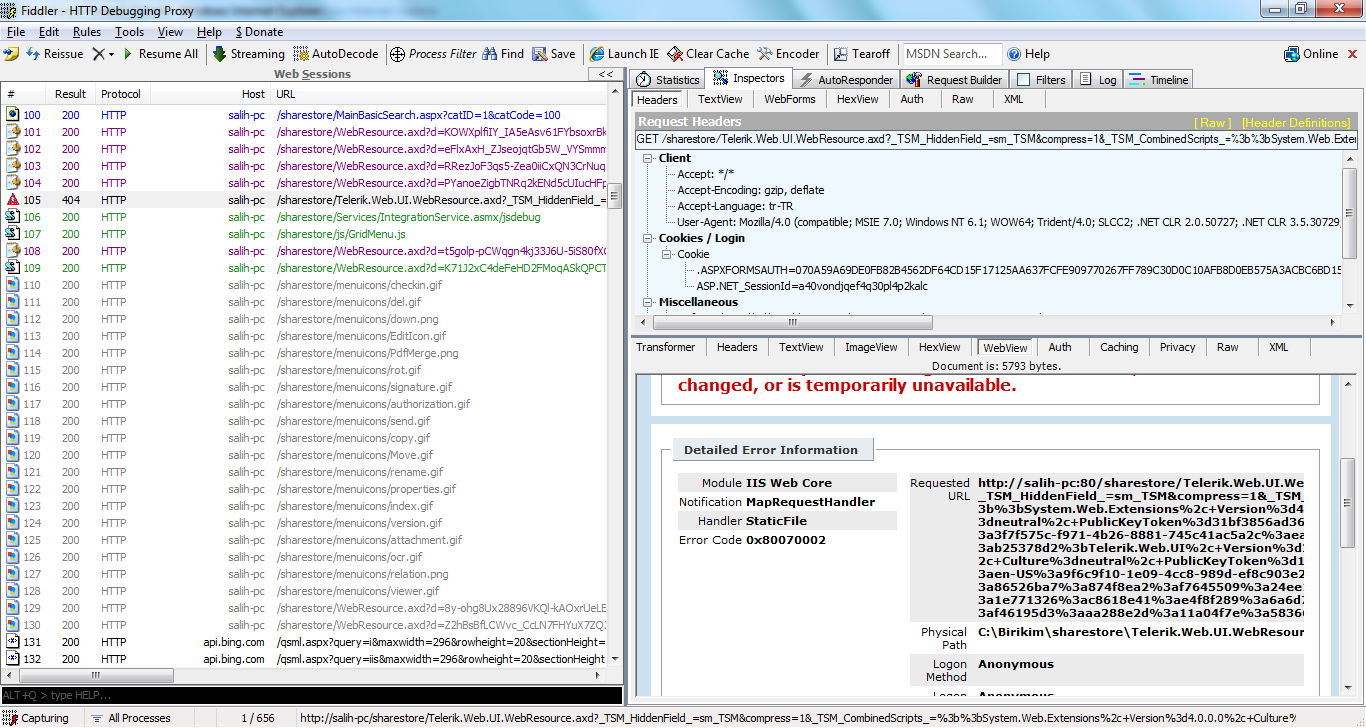Open the Timeline tab
The image size is (1366, 728).
tap(1159, 80)
